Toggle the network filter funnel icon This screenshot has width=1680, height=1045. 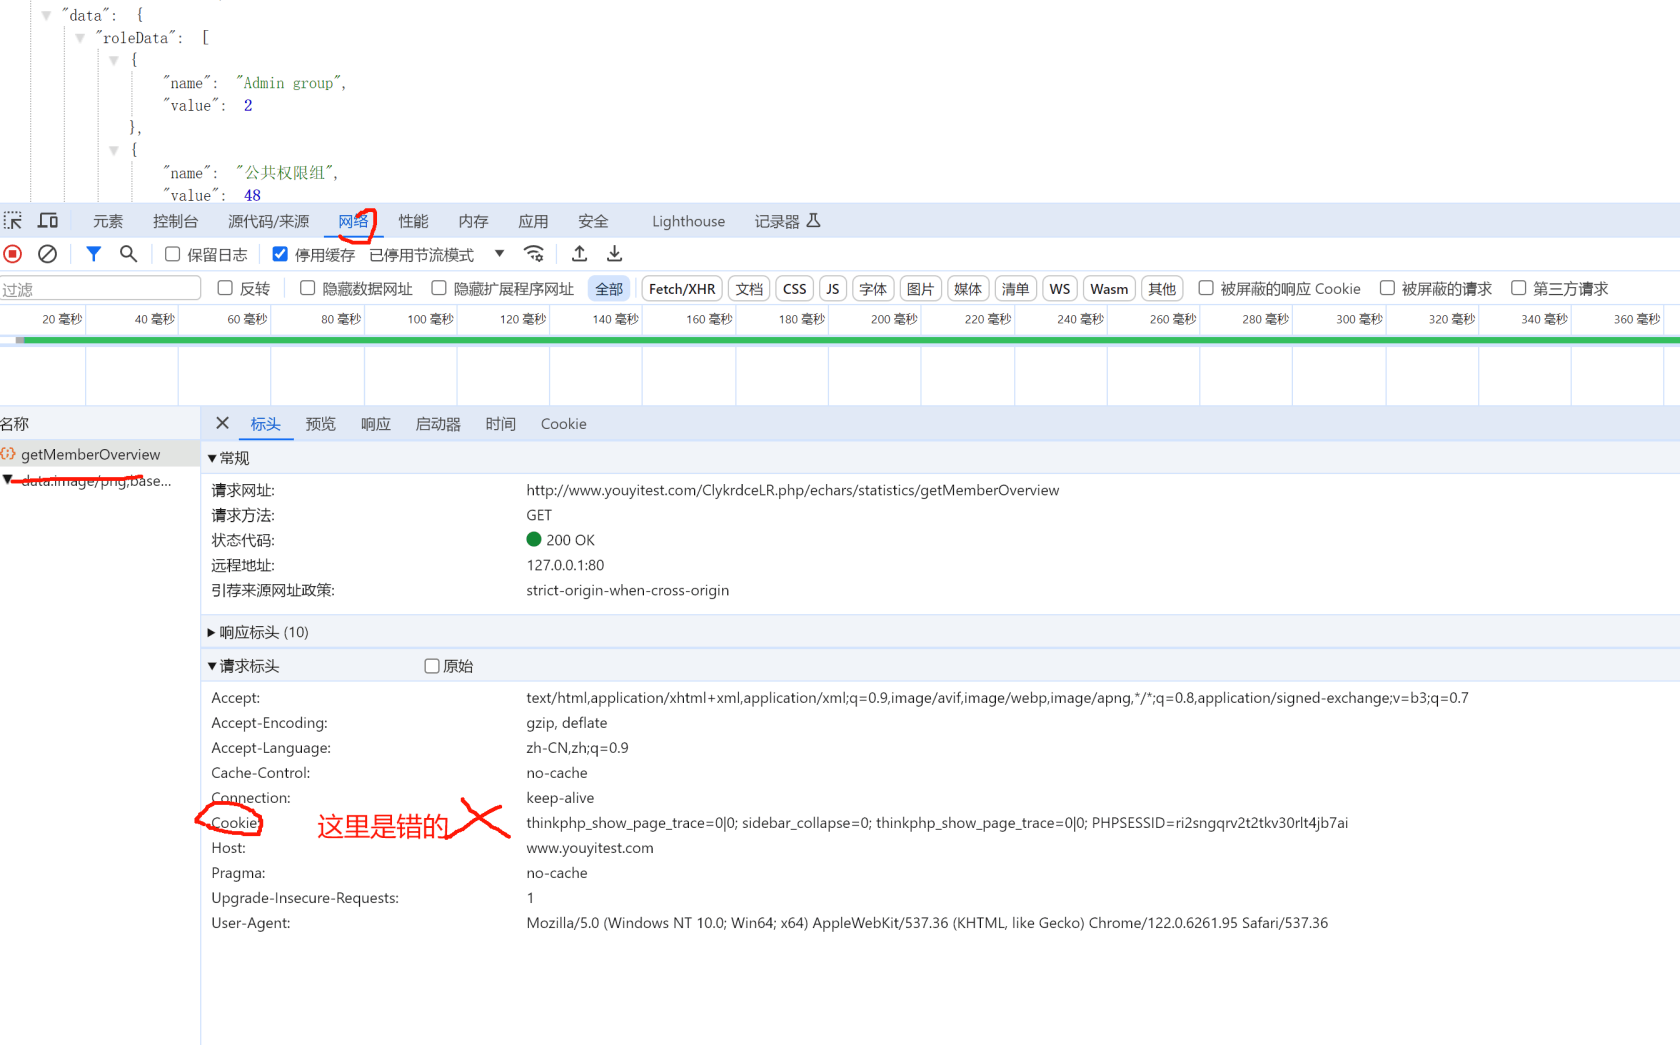(93, 254)
